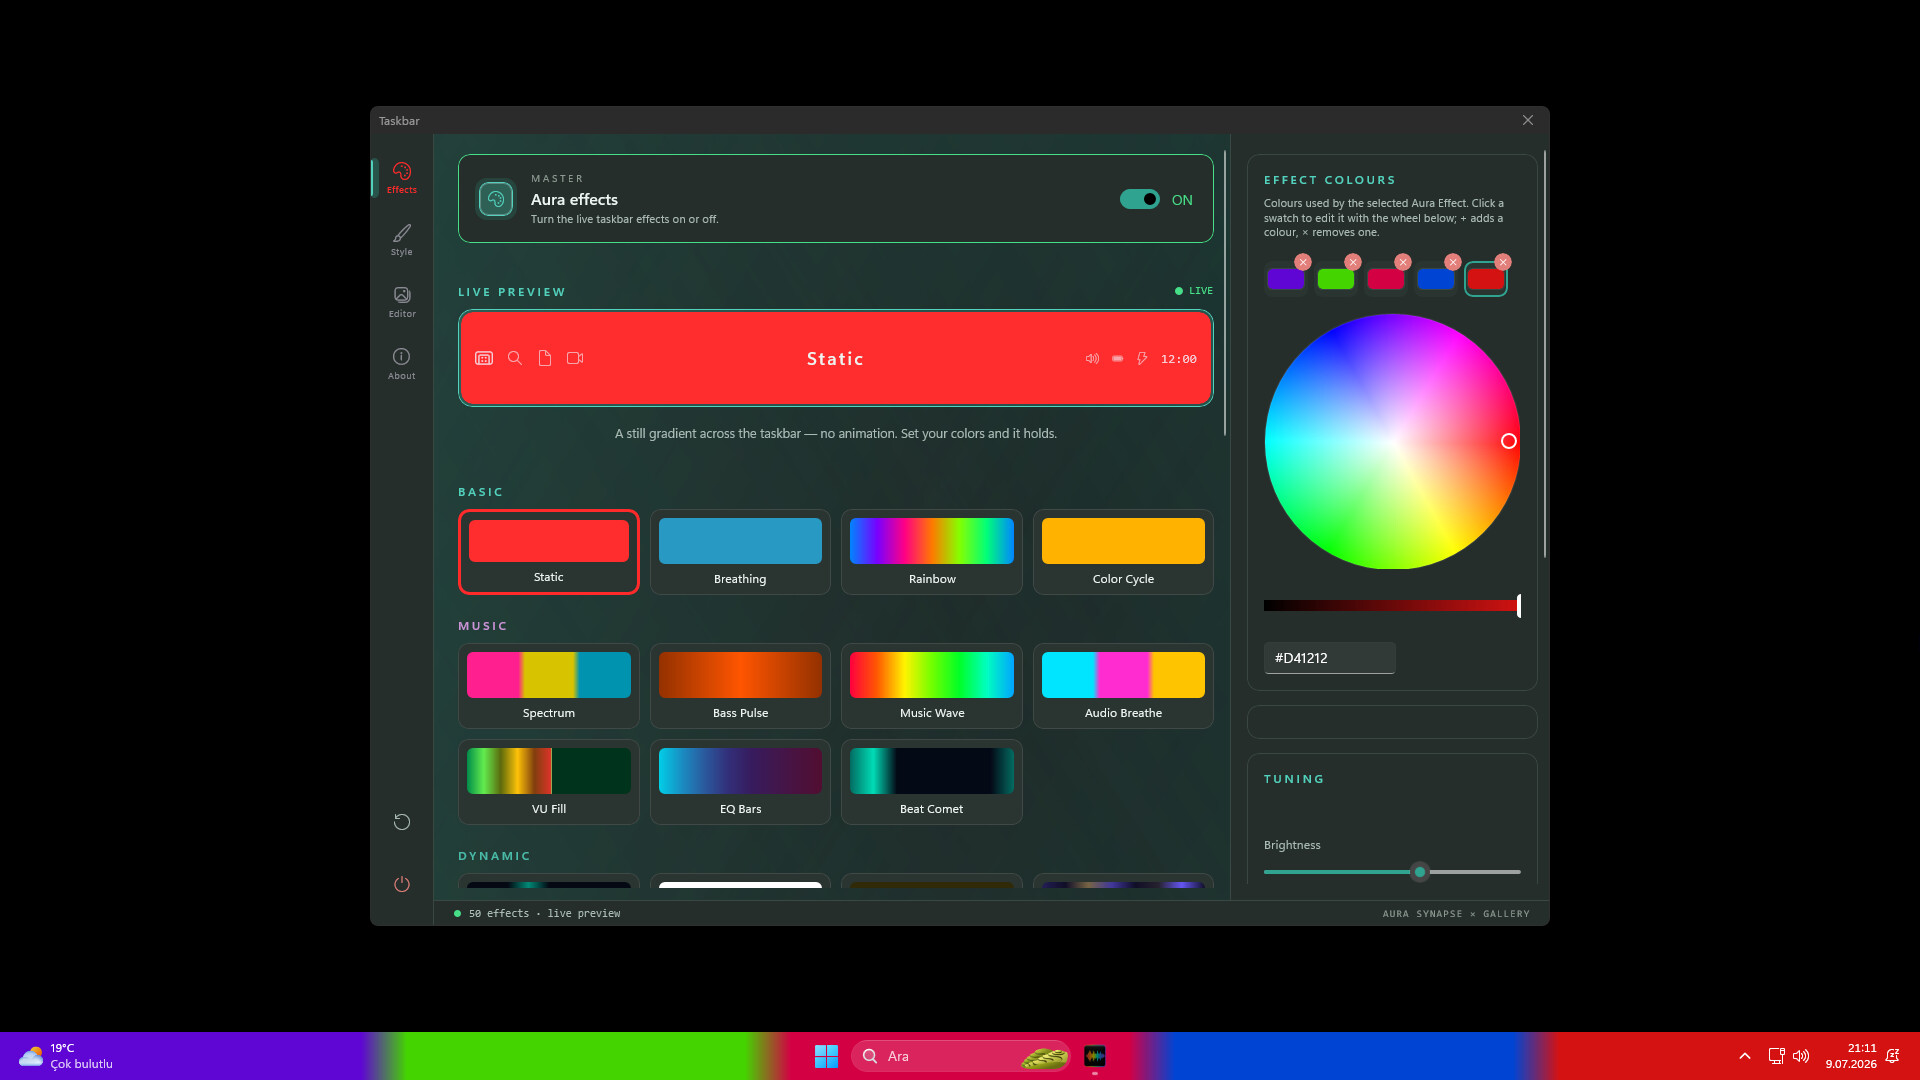
Task: Click the document icon in live preview
Action: pyautogui.click(x=545, y=358)
